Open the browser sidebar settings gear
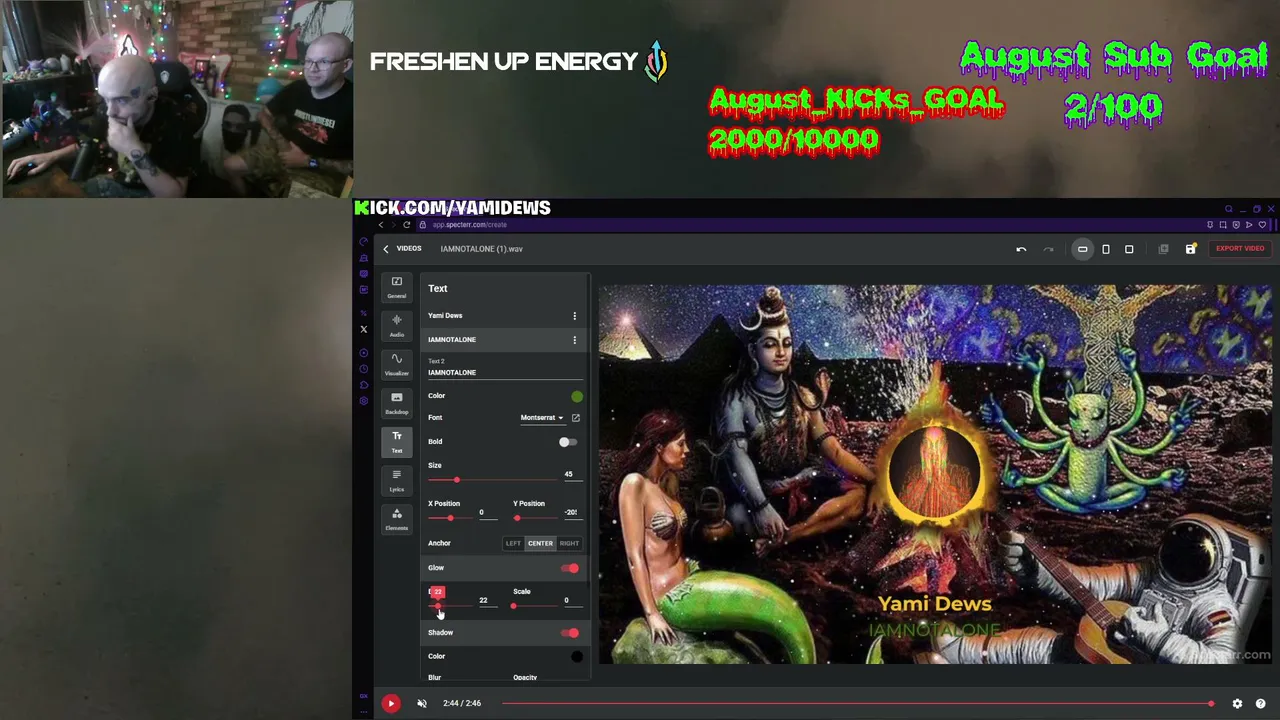 [x=364, y=401]
